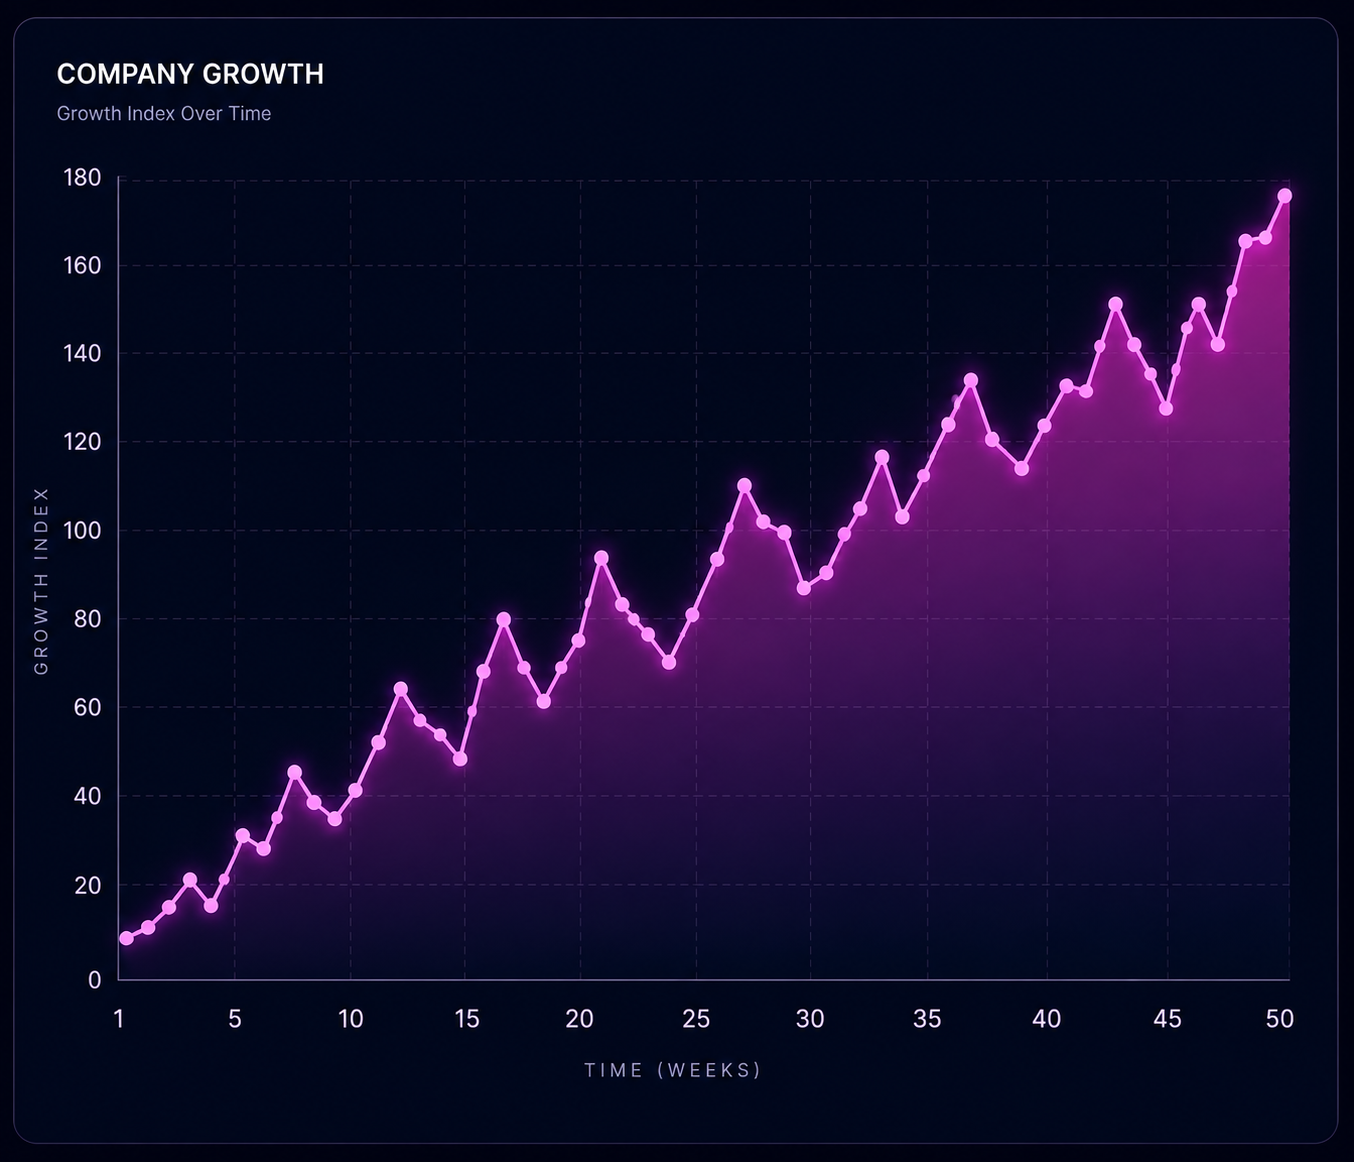Click the low data point near week 45
The image size is (1354, 1162).
point(1166,409)
